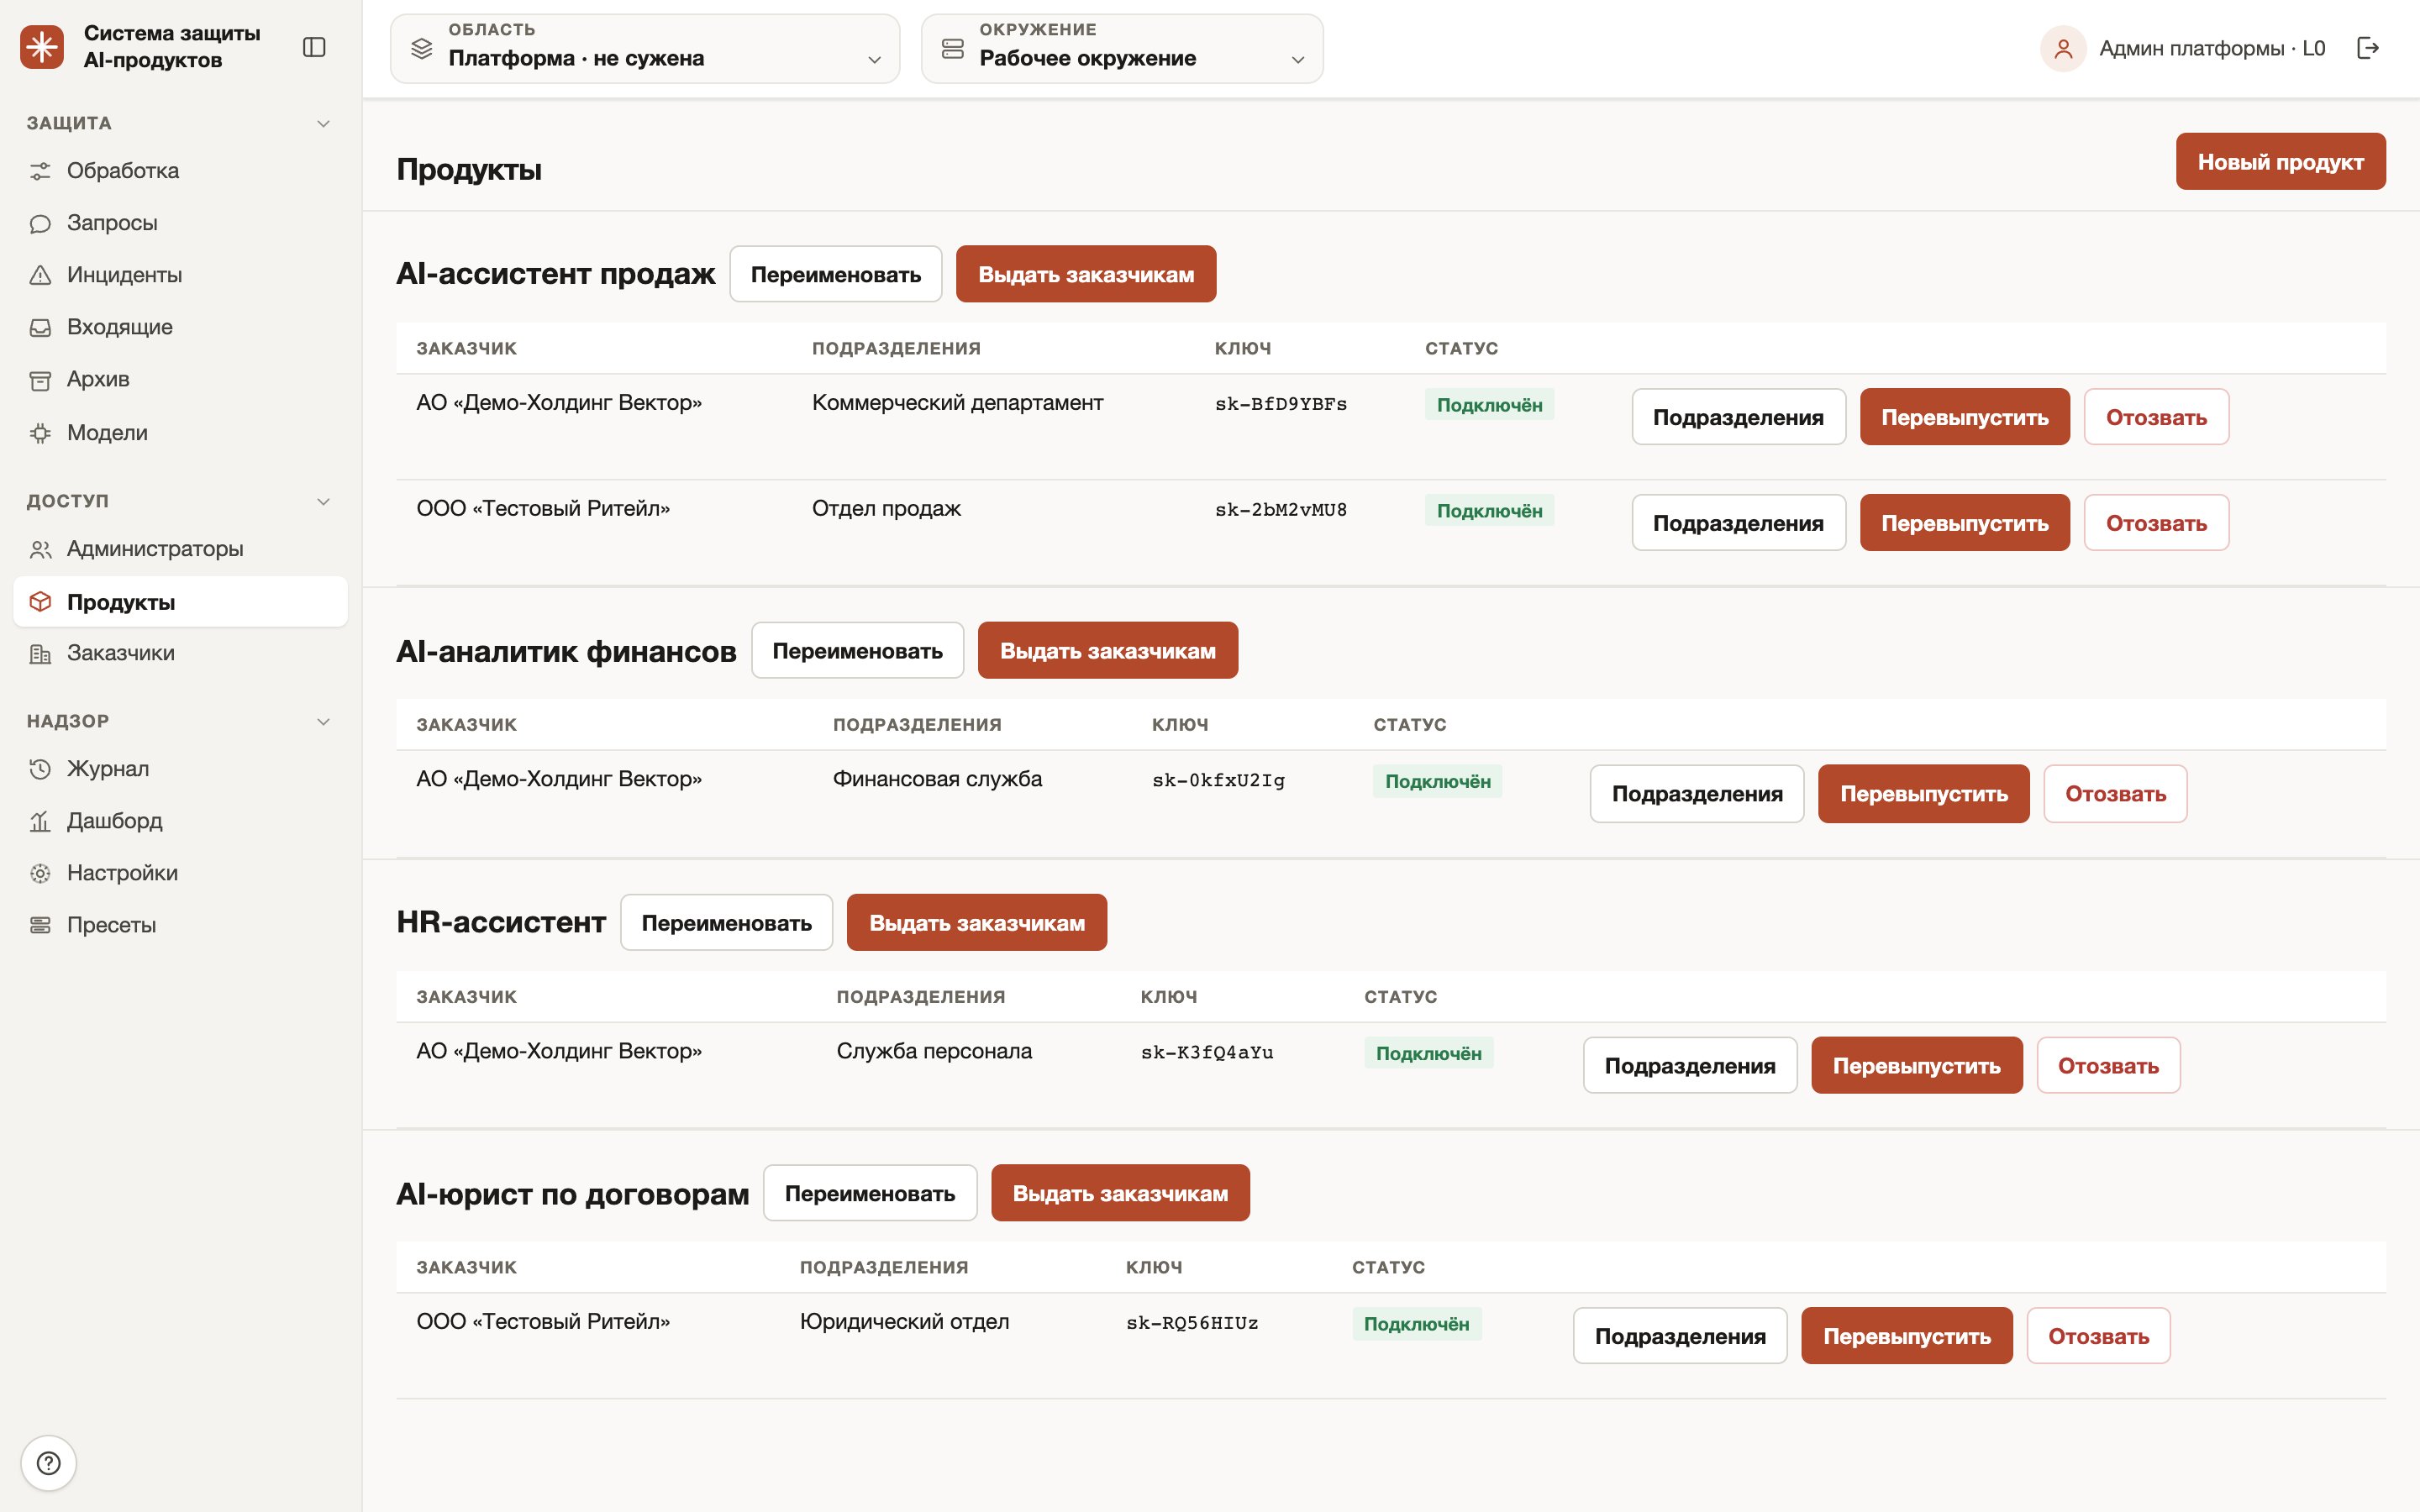
Task: Open the Дашборд sidebar item
Action: pos(180,822)
